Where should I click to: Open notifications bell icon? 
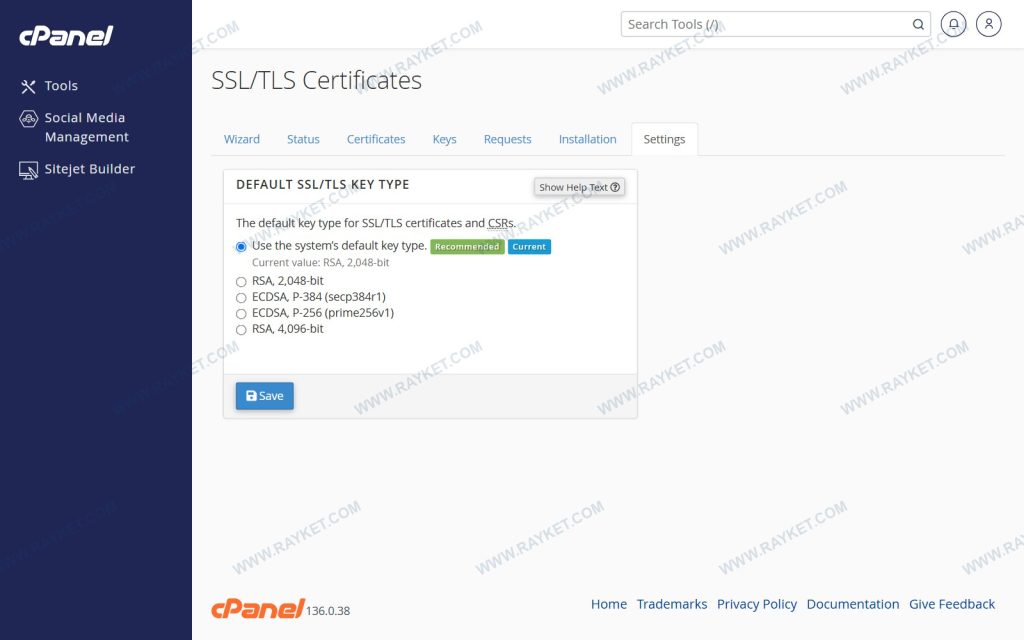coord(953,24)
